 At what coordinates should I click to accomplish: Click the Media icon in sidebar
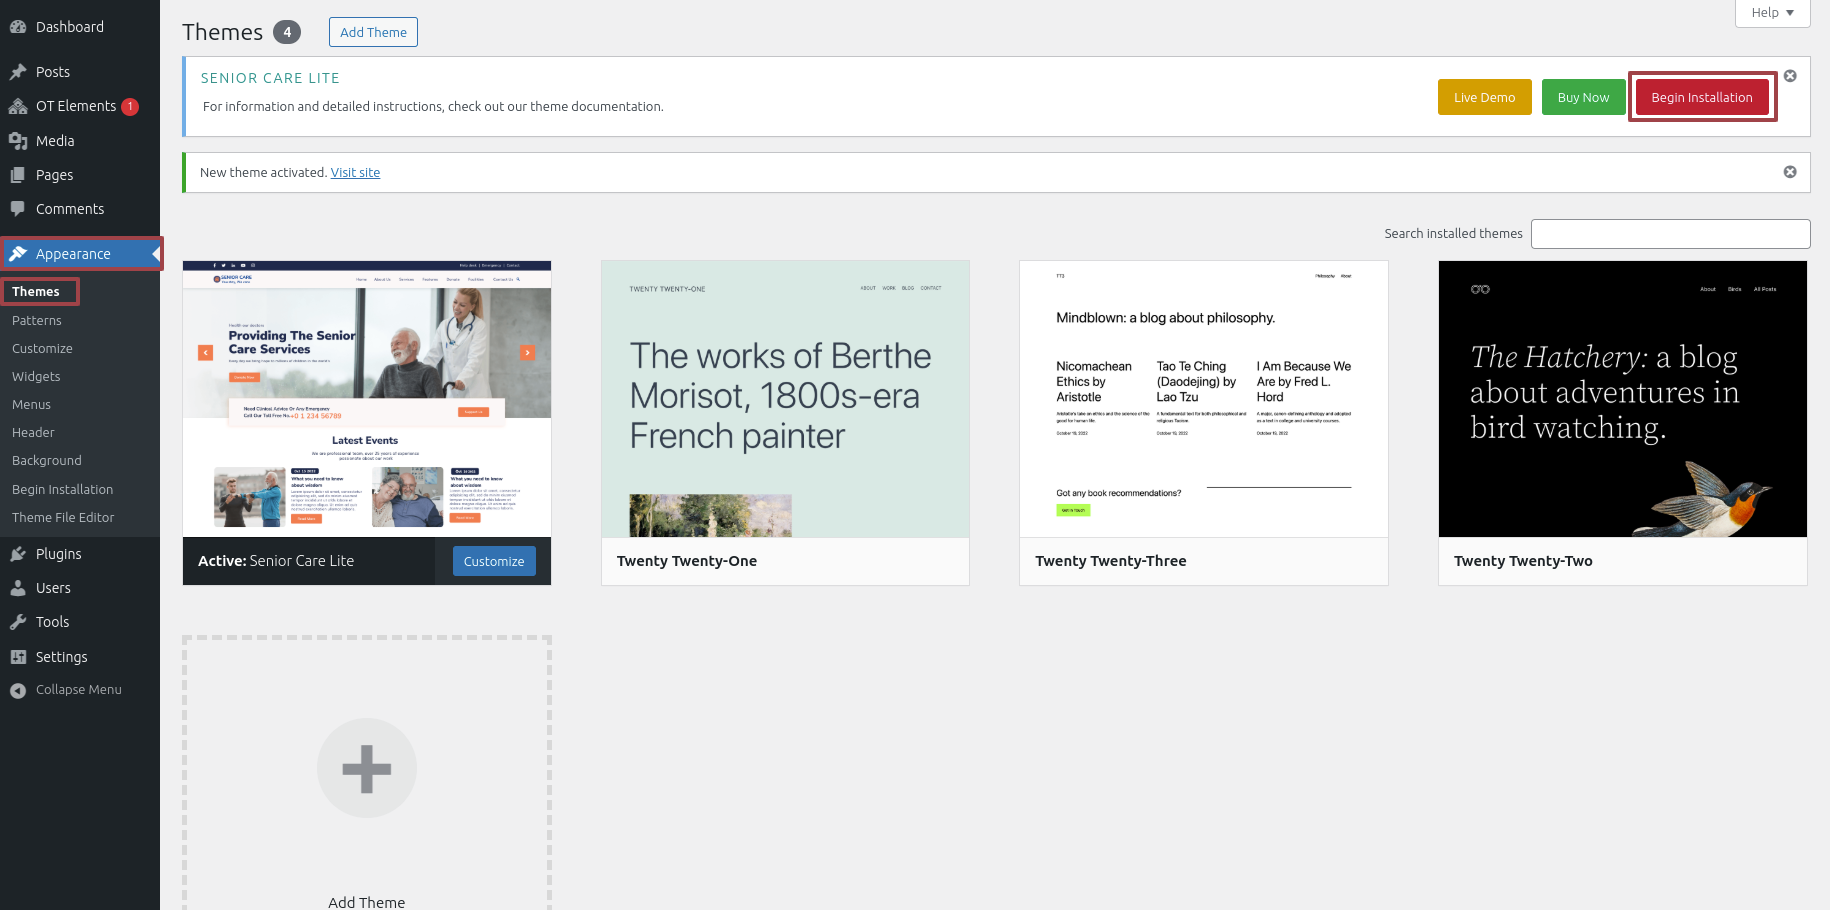pos(18,141)
